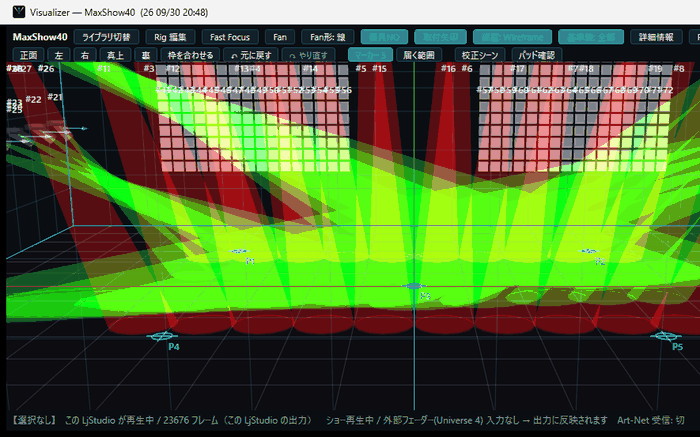Viewport: 700px width, 437px height.
Task: Select fixture label #26
Action: 46,69
